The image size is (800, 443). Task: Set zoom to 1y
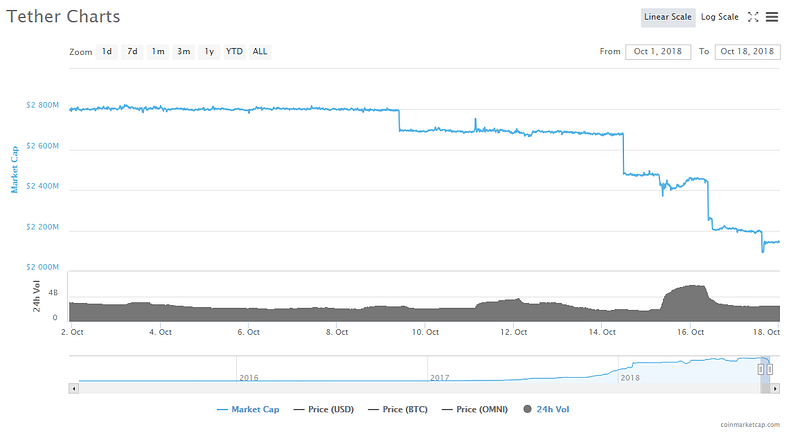209,52
